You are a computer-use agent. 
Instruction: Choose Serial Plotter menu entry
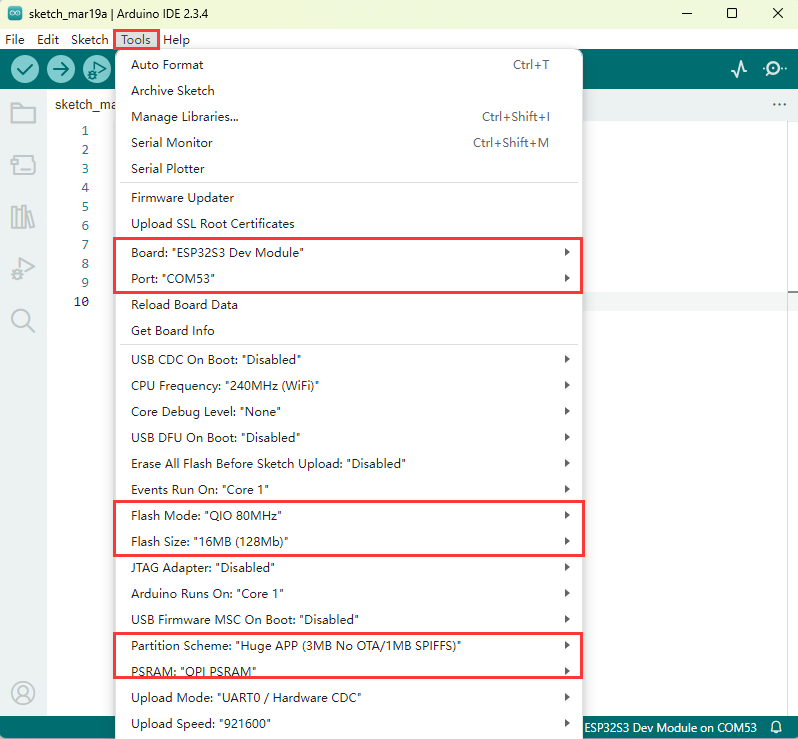pos(349,168)
